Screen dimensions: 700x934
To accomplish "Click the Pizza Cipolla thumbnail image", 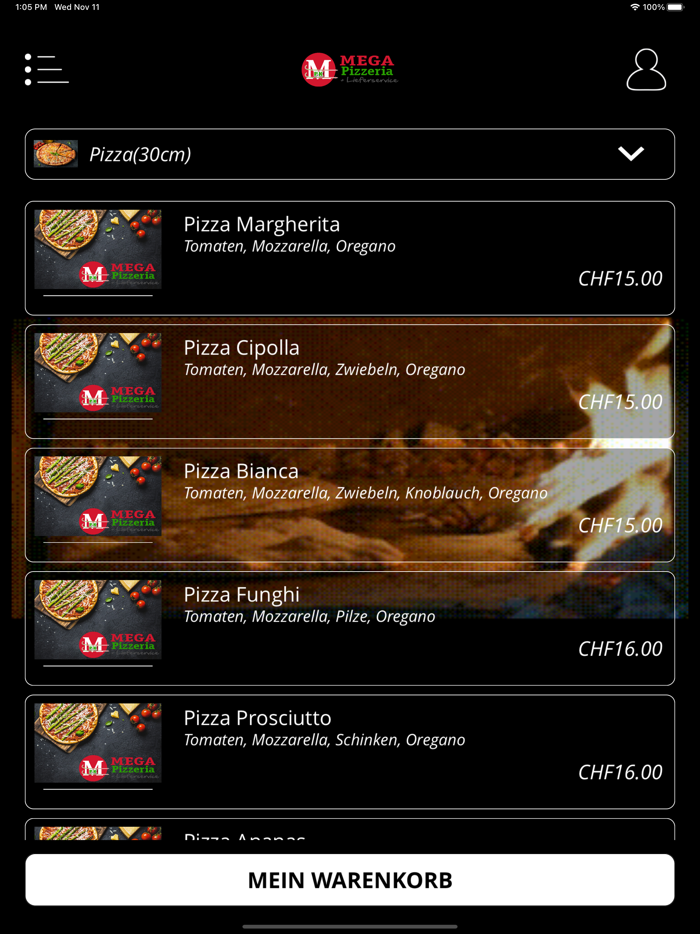I will pyautogui.click(x=98, y=372).
